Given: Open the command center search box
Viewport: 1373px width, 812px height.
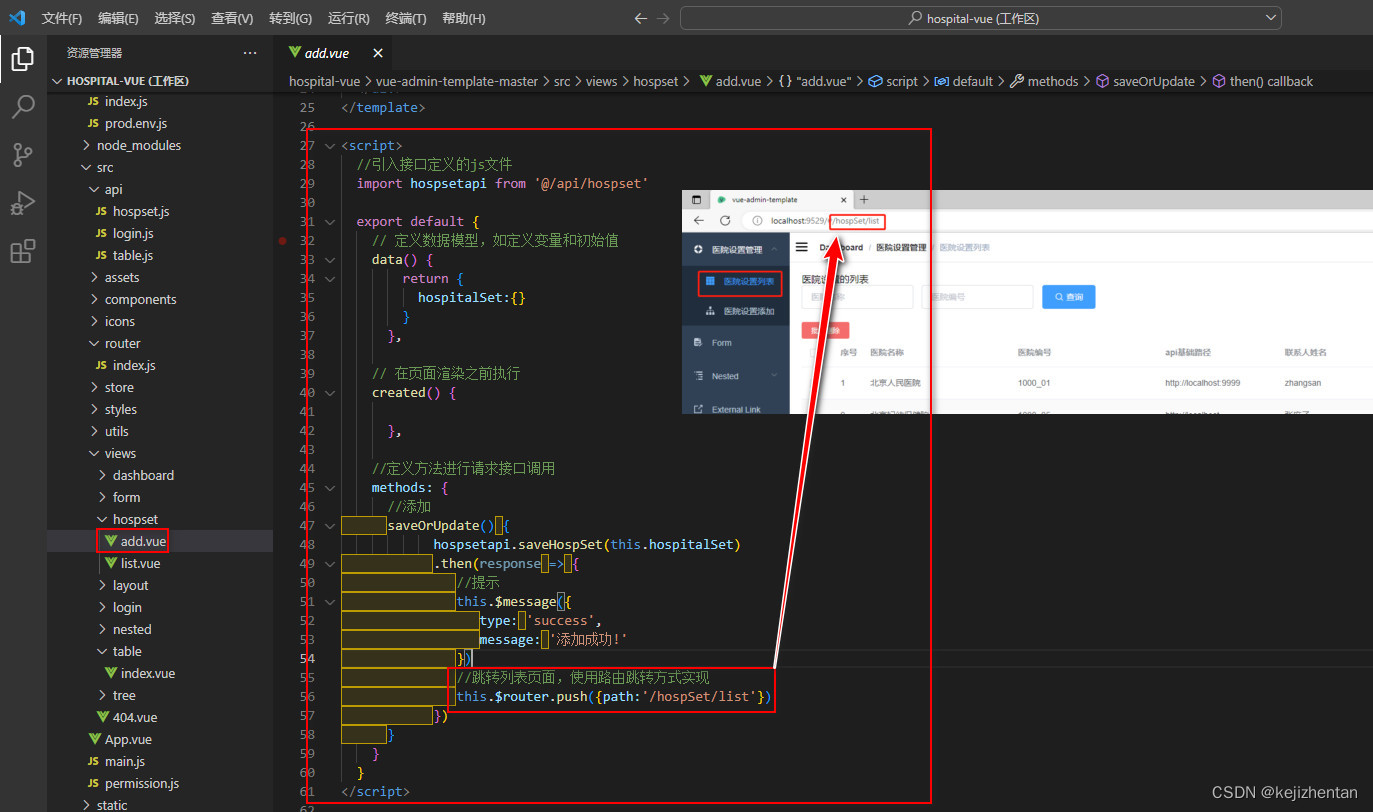Looking at the screenshot, I should click(x=980, y=18).
